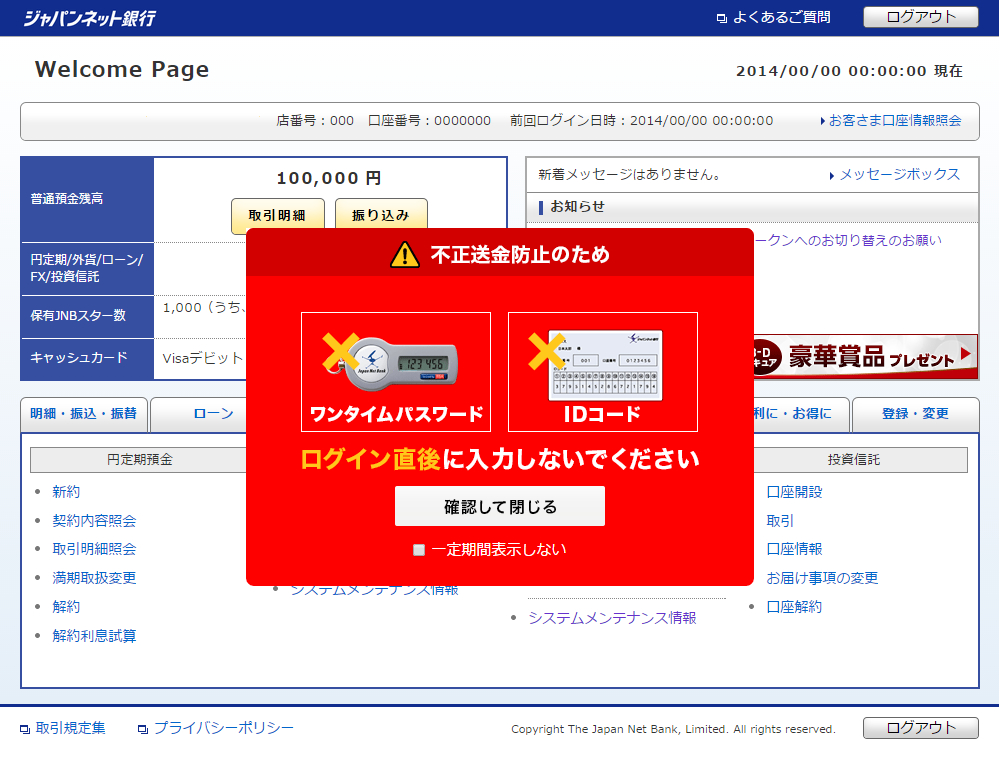Click the ワンタイムパスワード token image

(x=396, y=372)
